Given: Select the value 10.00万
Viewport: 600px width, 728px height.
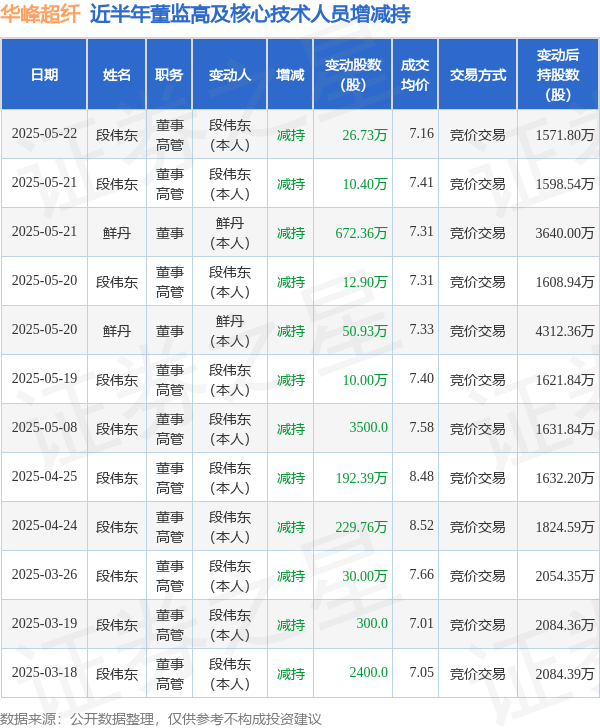Looking at the screenshot, I should 365,380.
